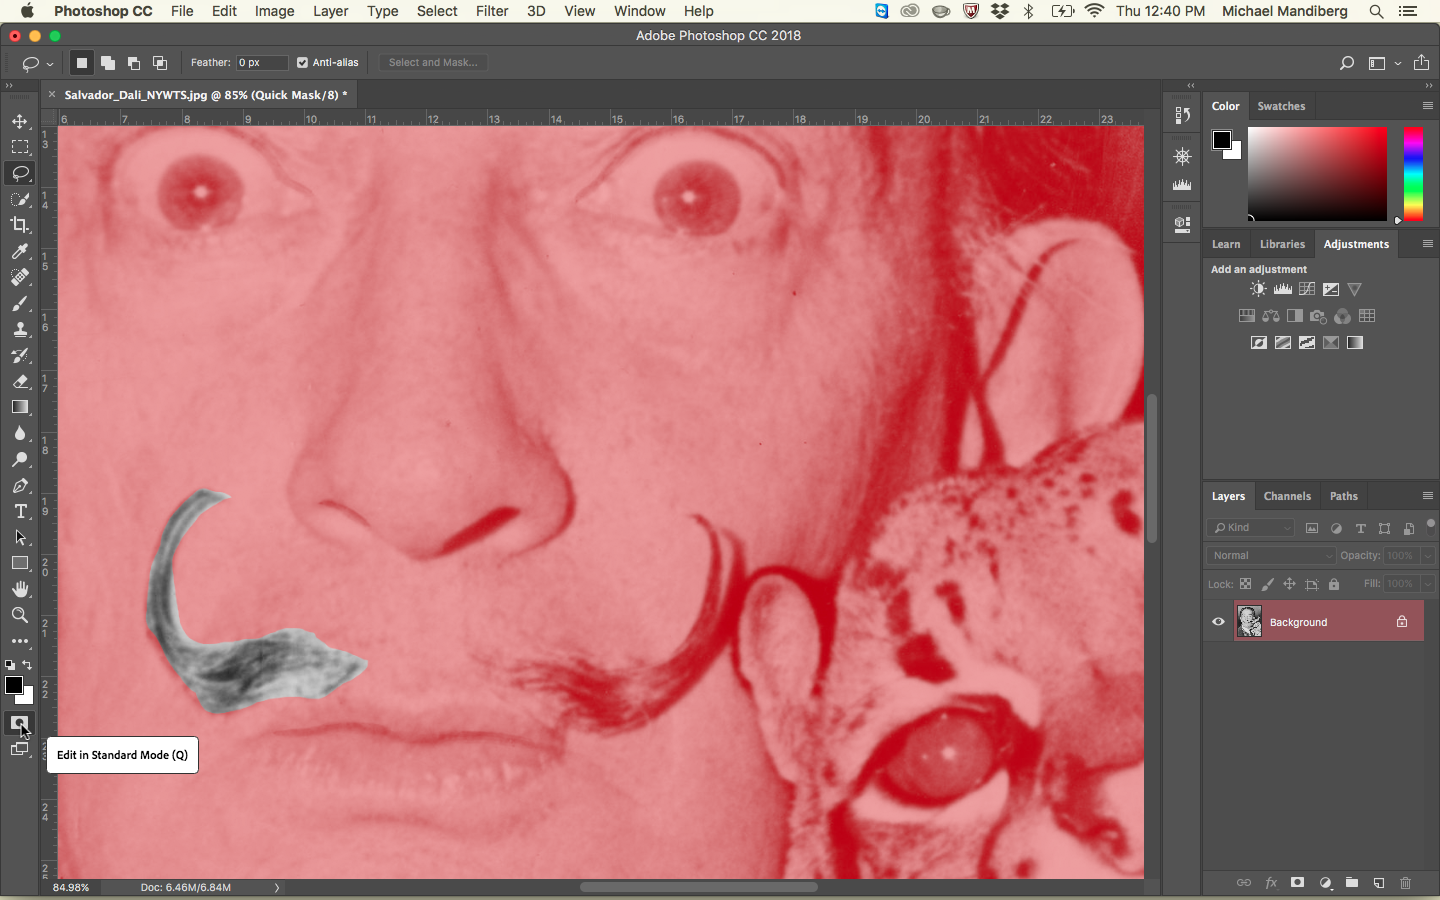Switch to the Swatches tab
This screenshot has height=900, width=1440.
[1281, 106]
